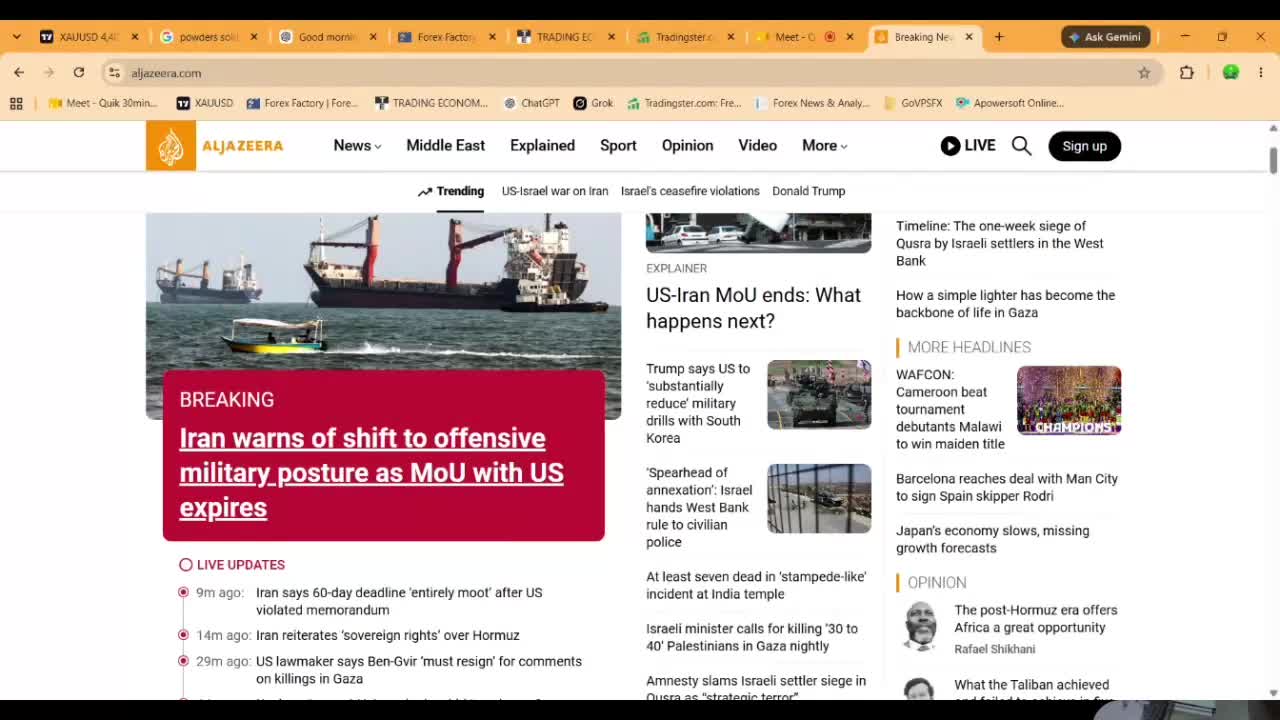Viewport: 1280px width, 720px height.
Task: Open the apps grid in bookmarks bar
Action: tap(16, 103)
